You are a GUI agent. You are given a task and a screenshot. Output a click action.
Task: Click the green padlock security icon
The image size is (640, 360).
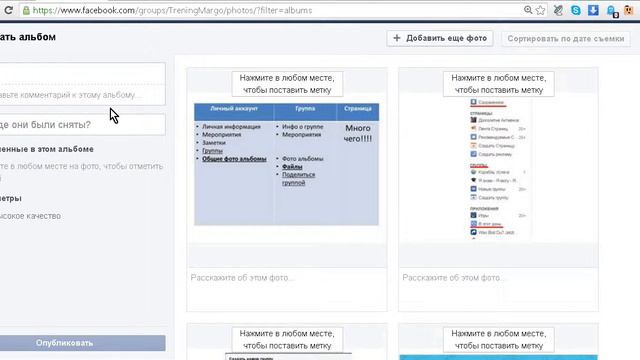point(26,11)
